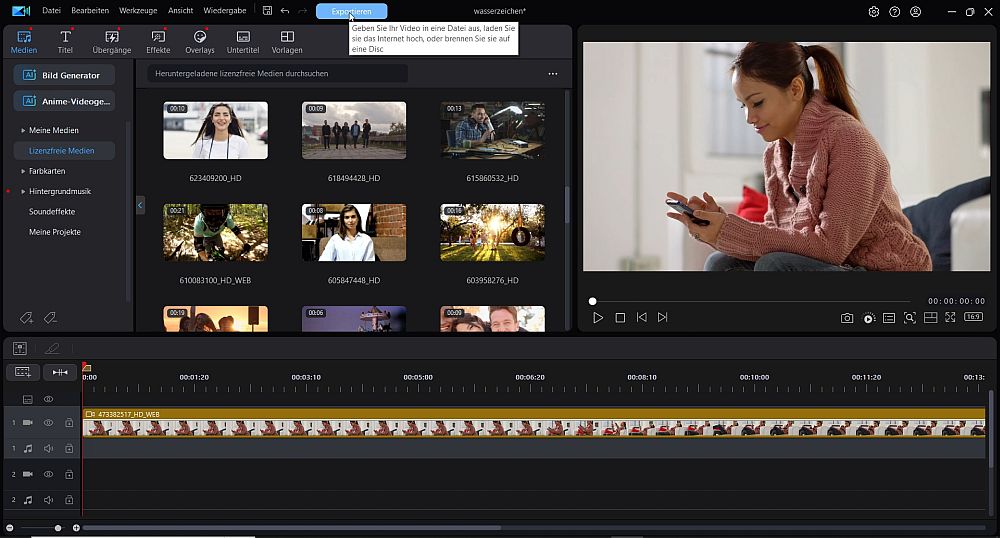
Task: Select the Lizenzfreie Medien category
Action: point(64,150)
